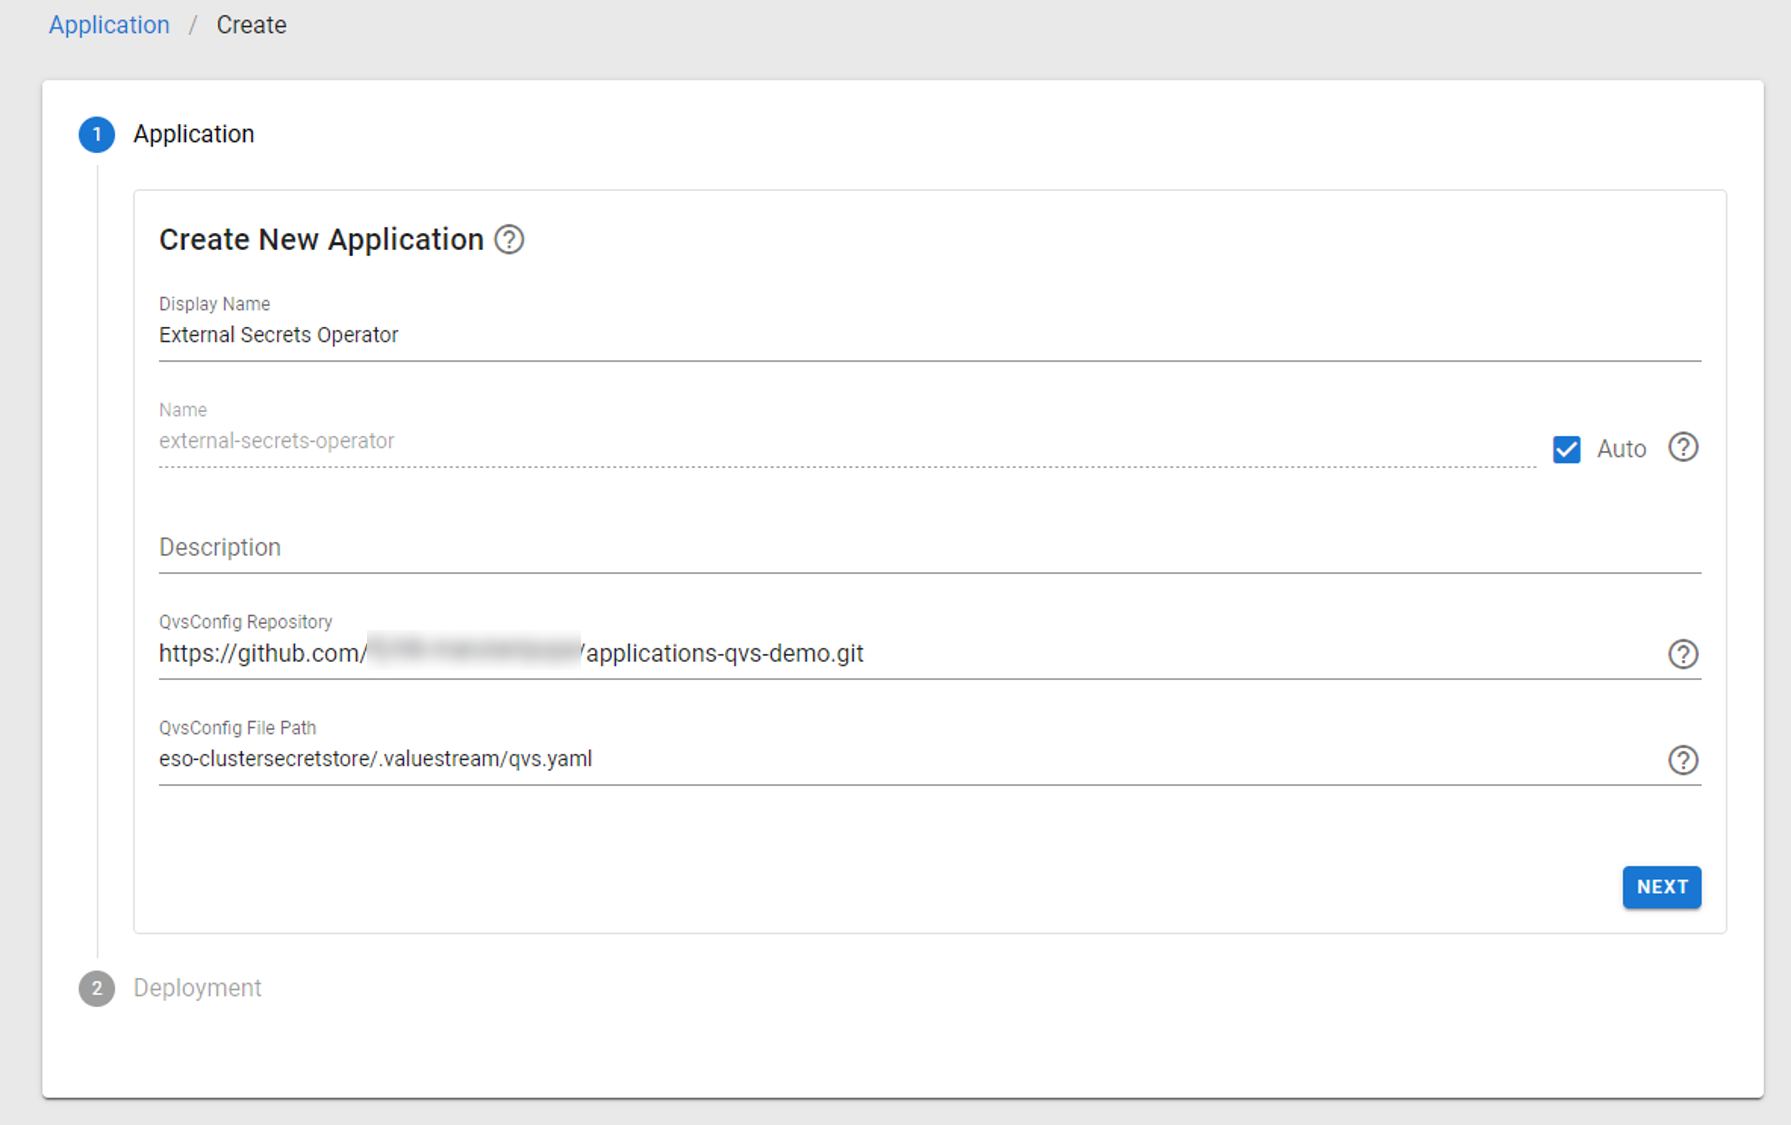Click the Create New Application heading
Viewport: 1791px width, 1125px height.
(321, 240)
